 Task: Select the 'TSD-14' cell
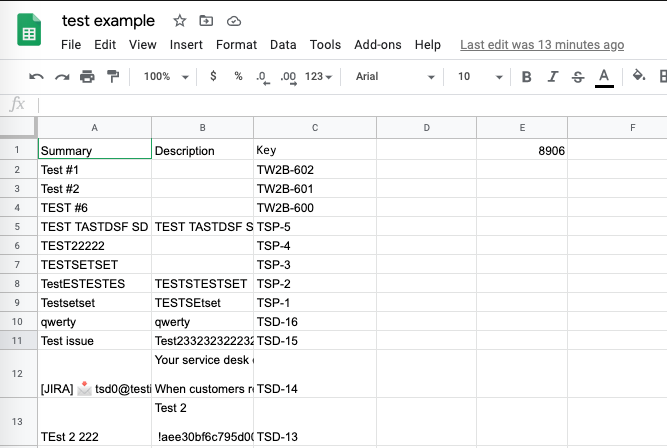pyautogui.click(x=315, y=374)
